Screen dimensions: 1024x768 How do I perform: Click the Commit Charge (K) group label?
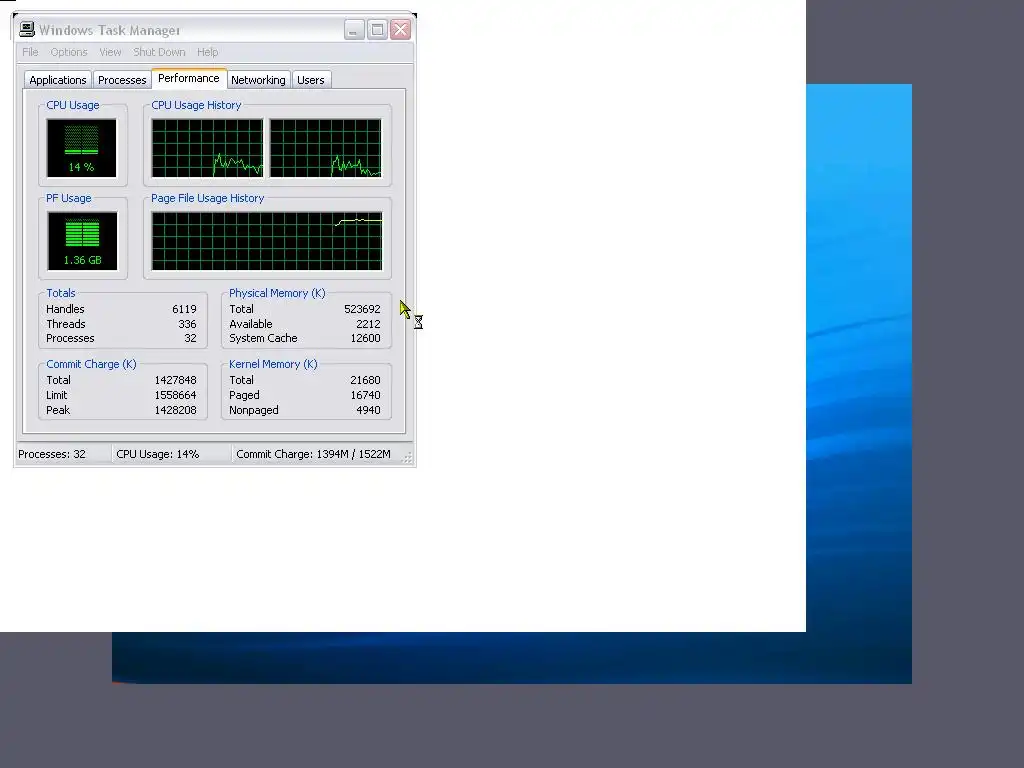click(91, 364)
